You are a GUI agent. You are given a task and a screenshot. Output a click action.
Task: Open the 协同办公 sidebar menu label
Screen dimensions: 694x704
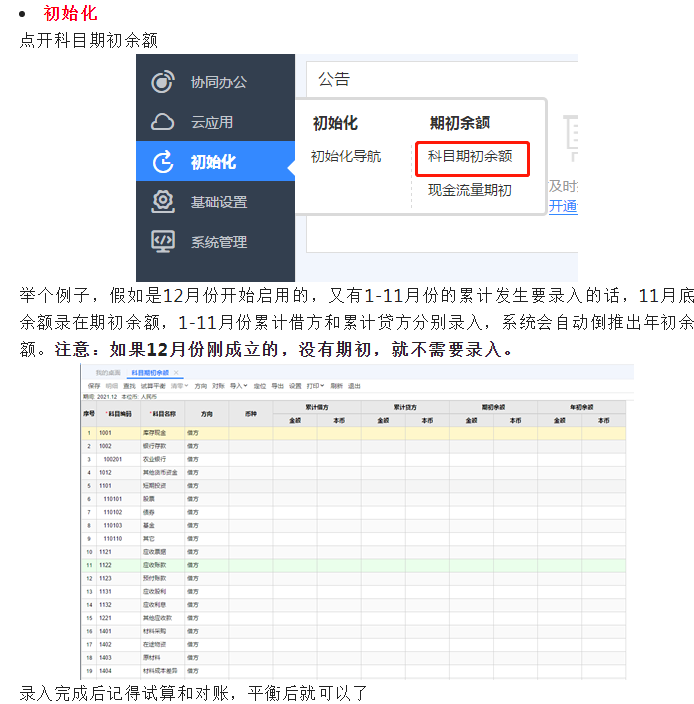[x=219, y=82]
